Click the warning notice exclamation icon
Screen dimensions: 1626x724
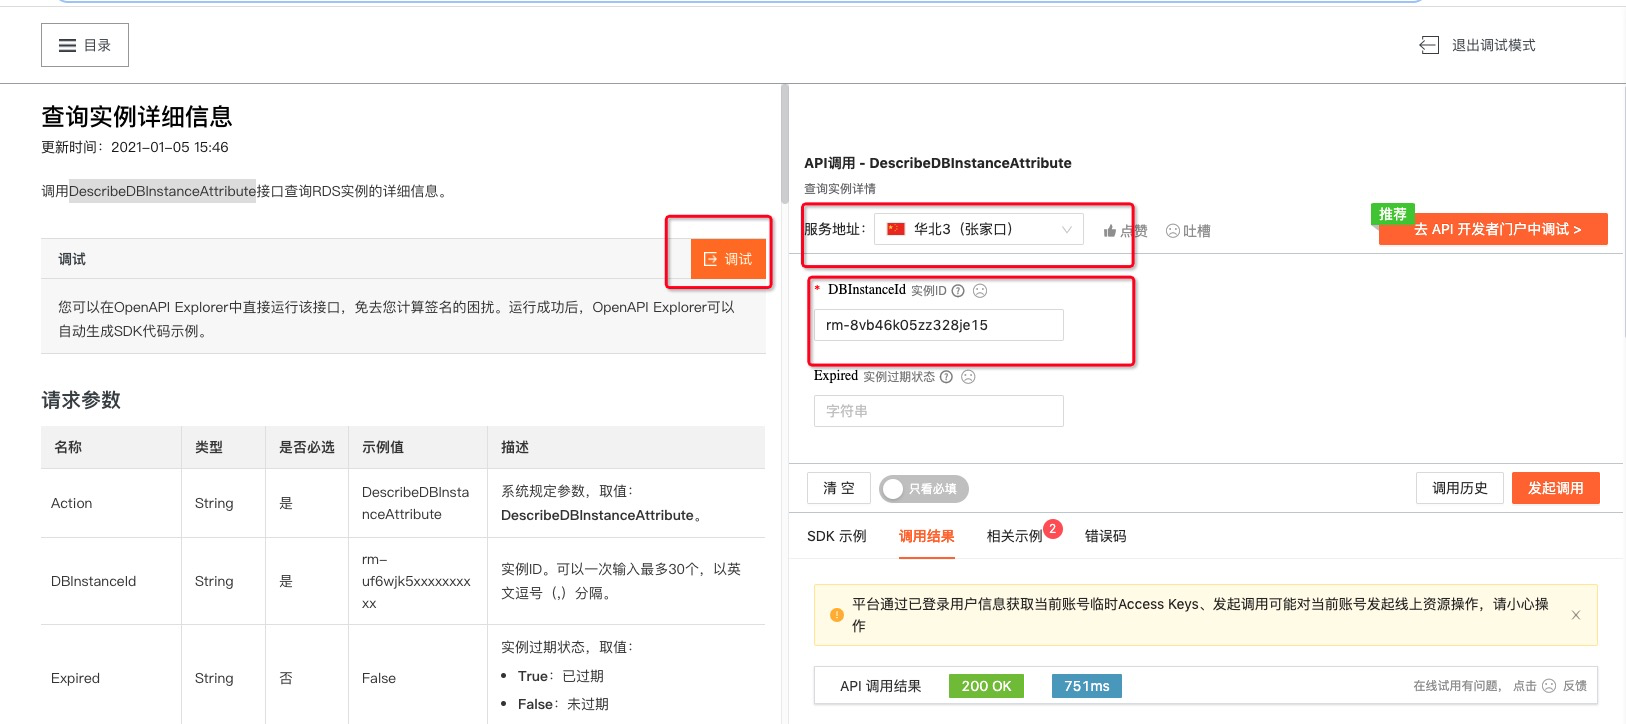pyautogui.click(x=837, y=615)
